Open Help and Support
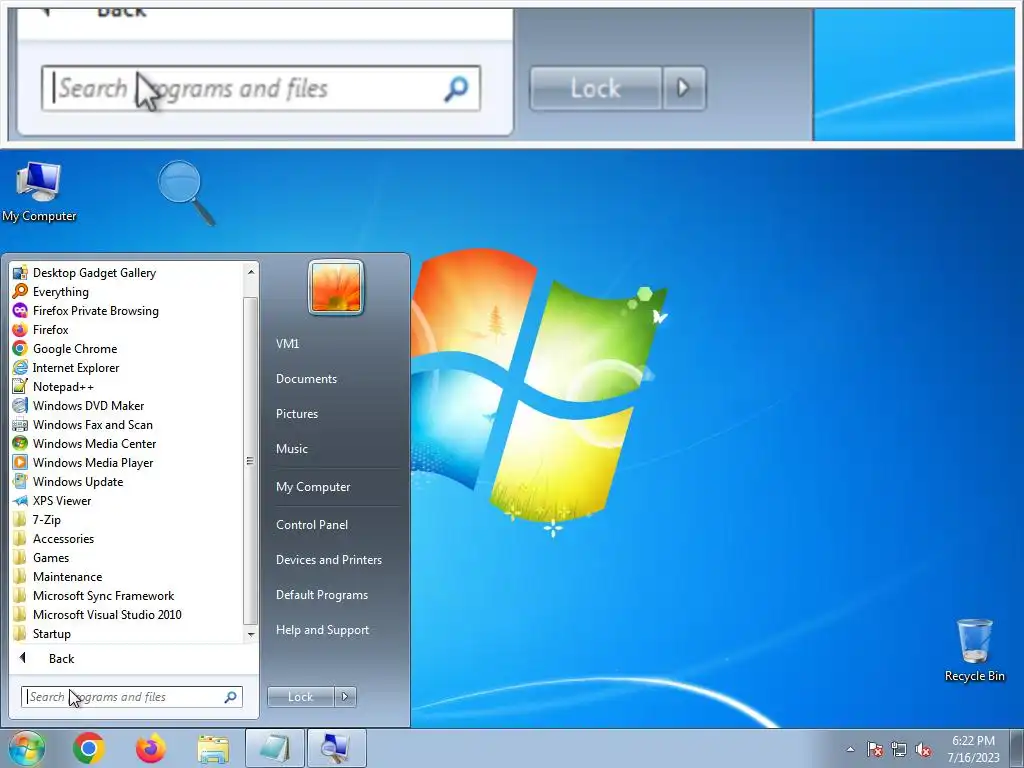 coord(322,630)
